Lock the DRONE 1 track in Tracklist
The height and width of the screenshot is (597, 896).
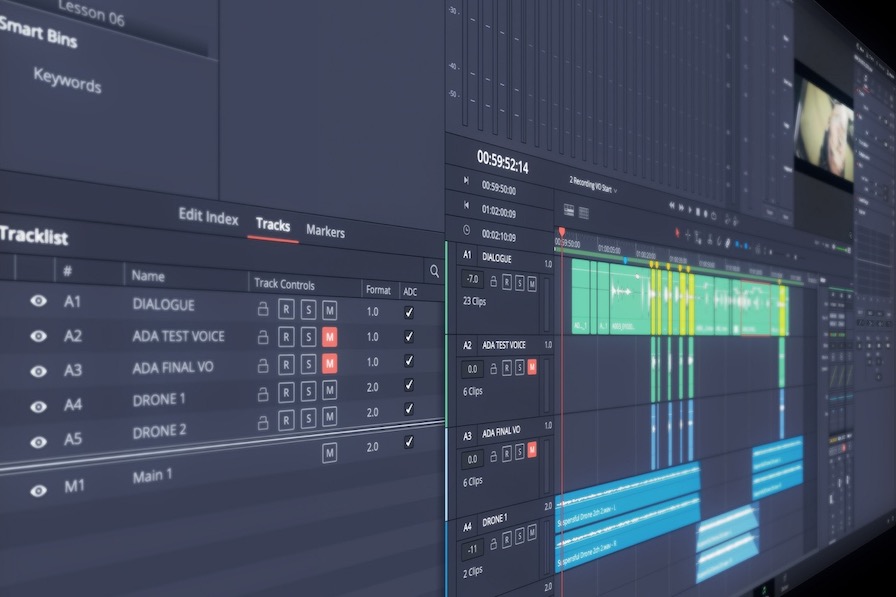pyautogui.click(x=263, y=394)
